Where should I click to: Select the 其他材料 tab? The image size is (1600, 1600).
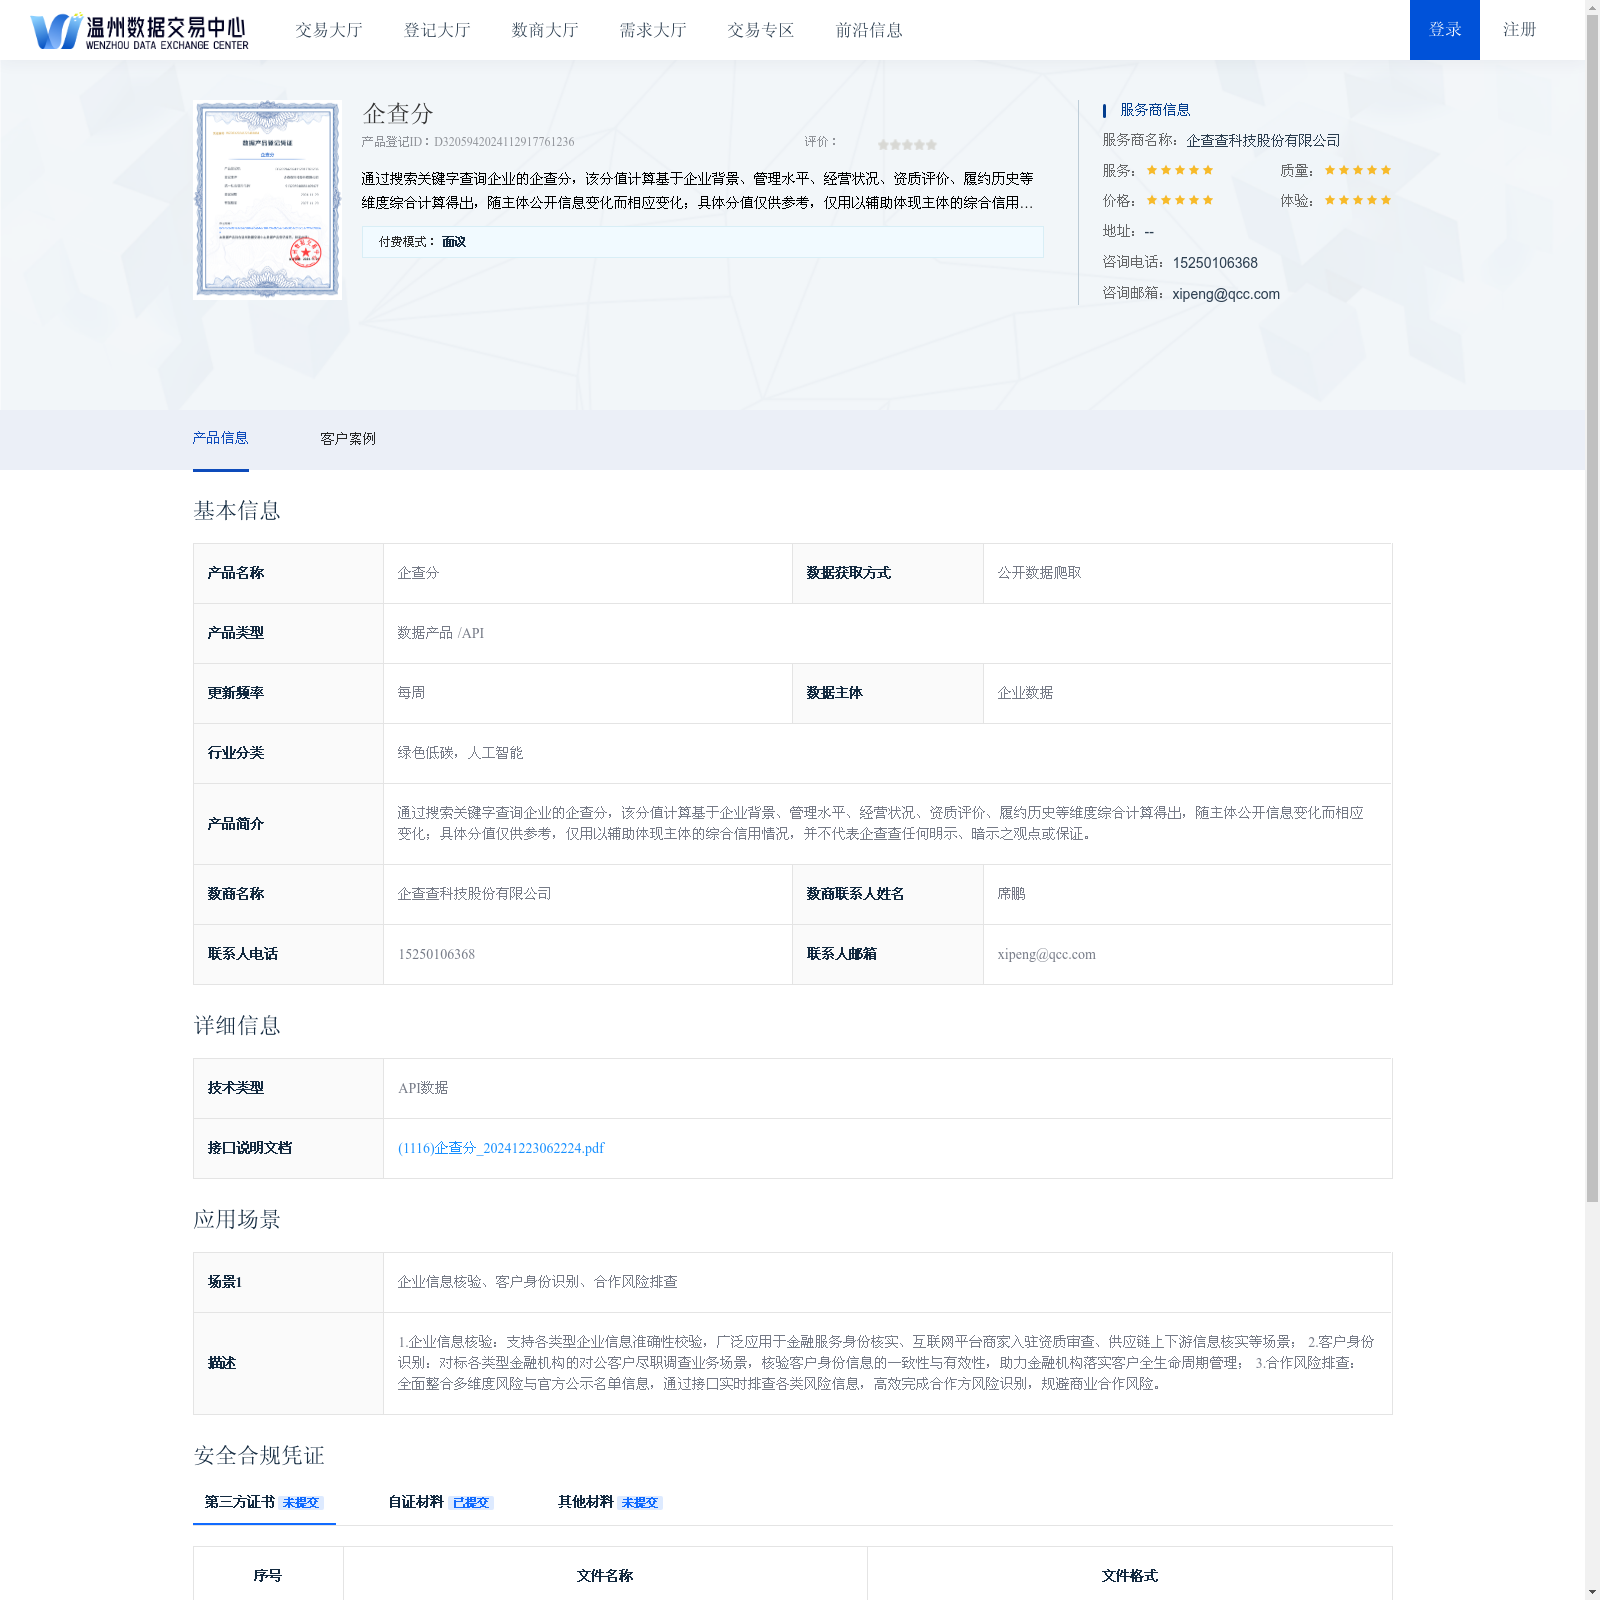(610, 1502)
